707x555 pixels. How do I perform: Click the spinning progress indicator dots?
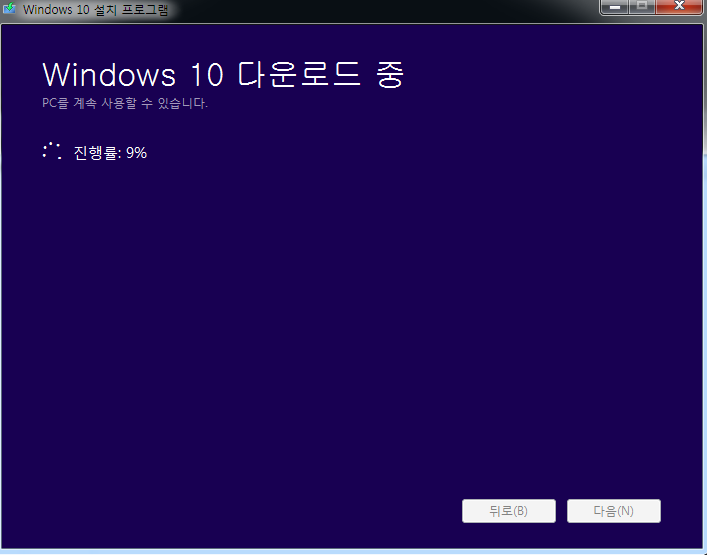click(52, 151)
